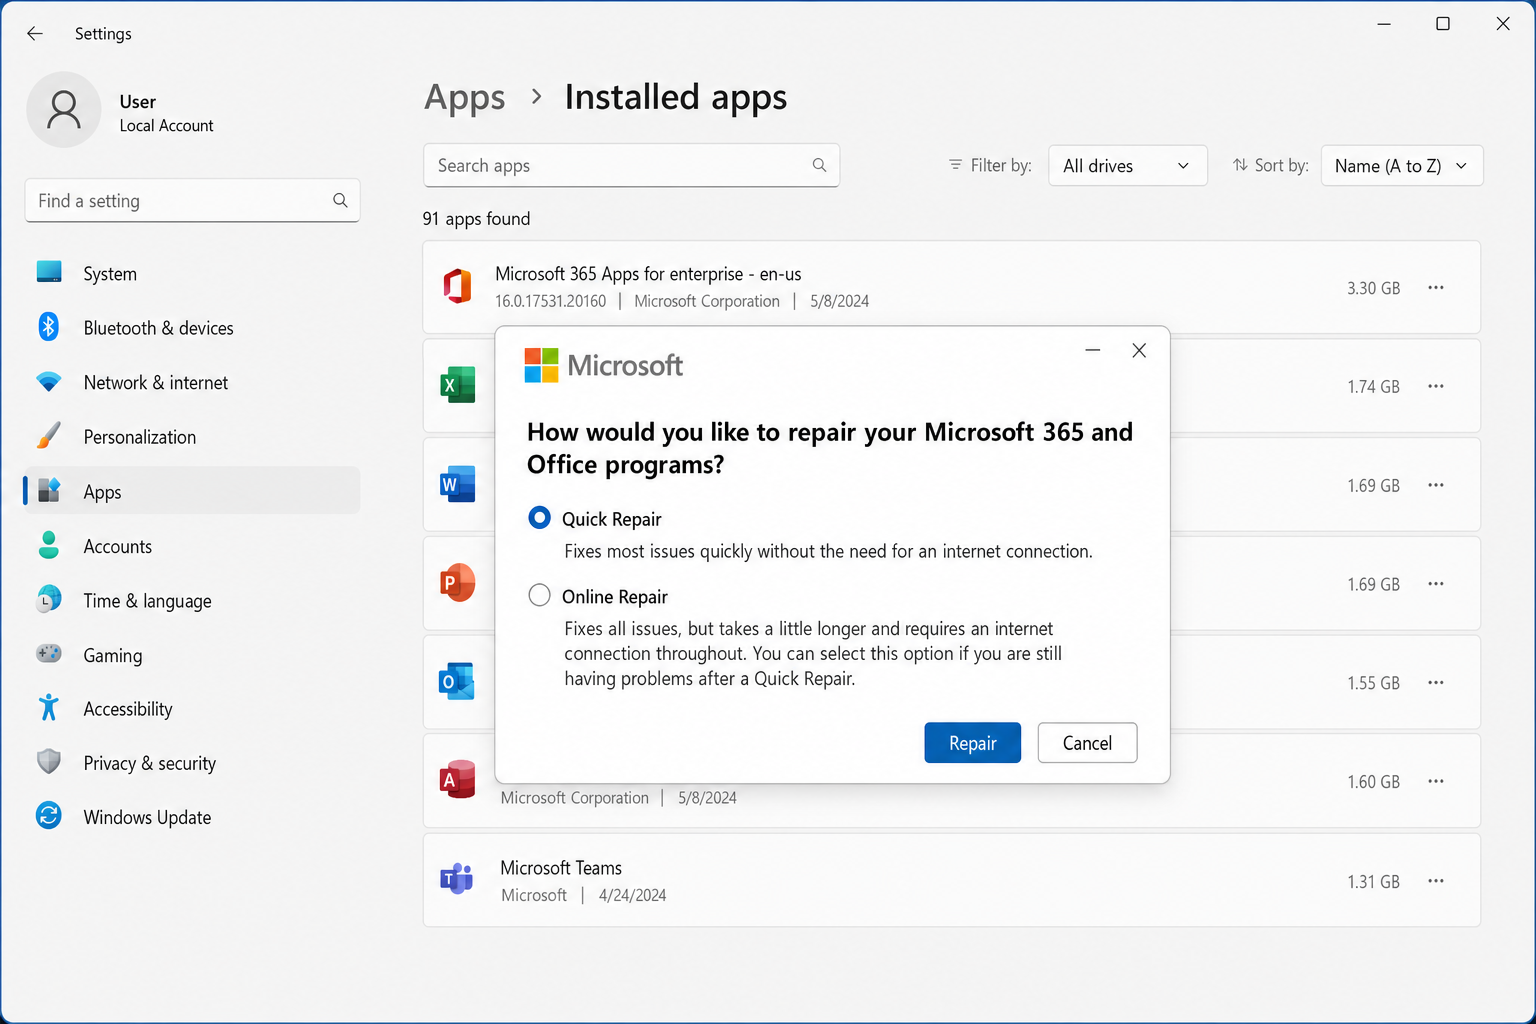Open Time & language settings

pyautogui.click(x=192, y=600)
